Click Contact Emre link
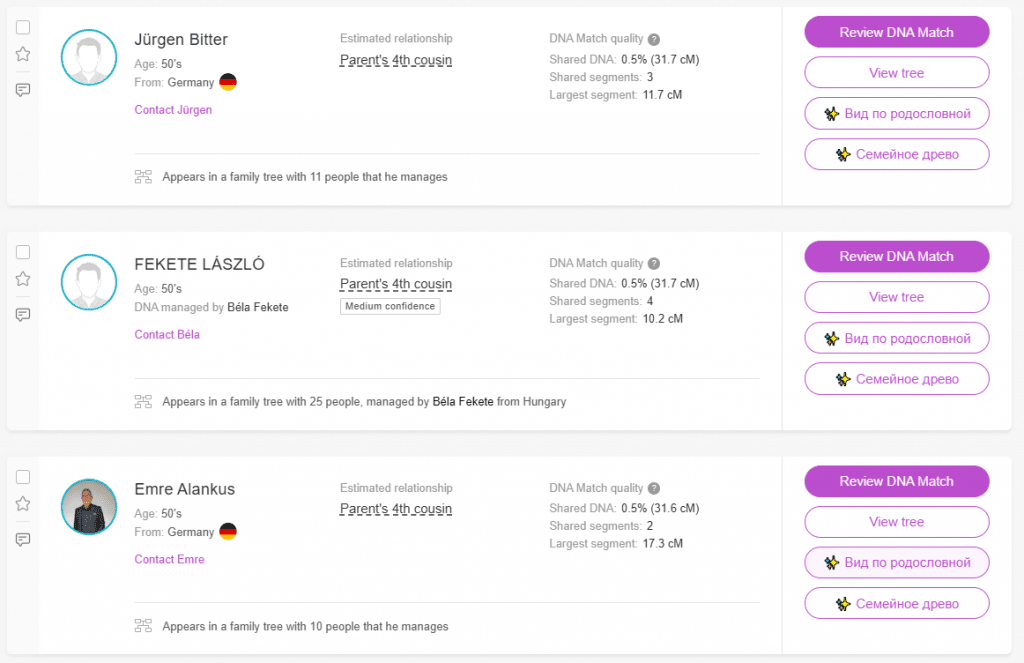The image size is (1024, 663). [x=169, y=559]
